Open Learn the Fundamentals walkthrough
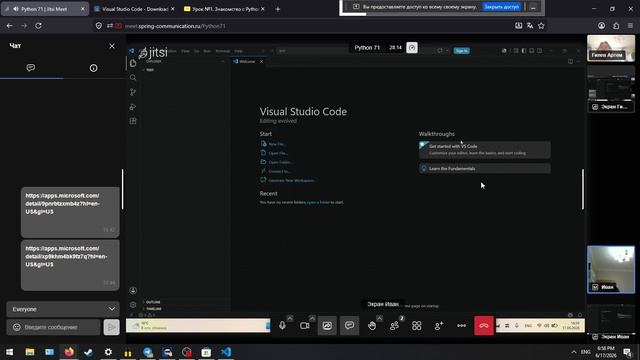 click(x=484, y=169)
